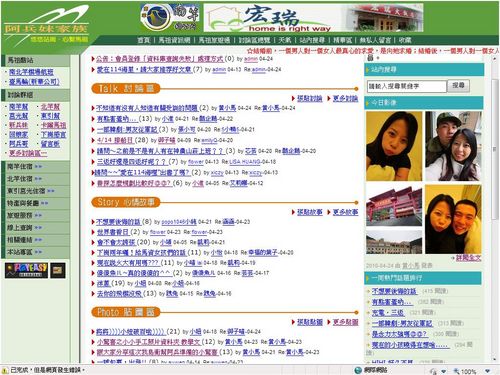Open the 張貼討論 link in the Talk section

[x=310, y=98]
